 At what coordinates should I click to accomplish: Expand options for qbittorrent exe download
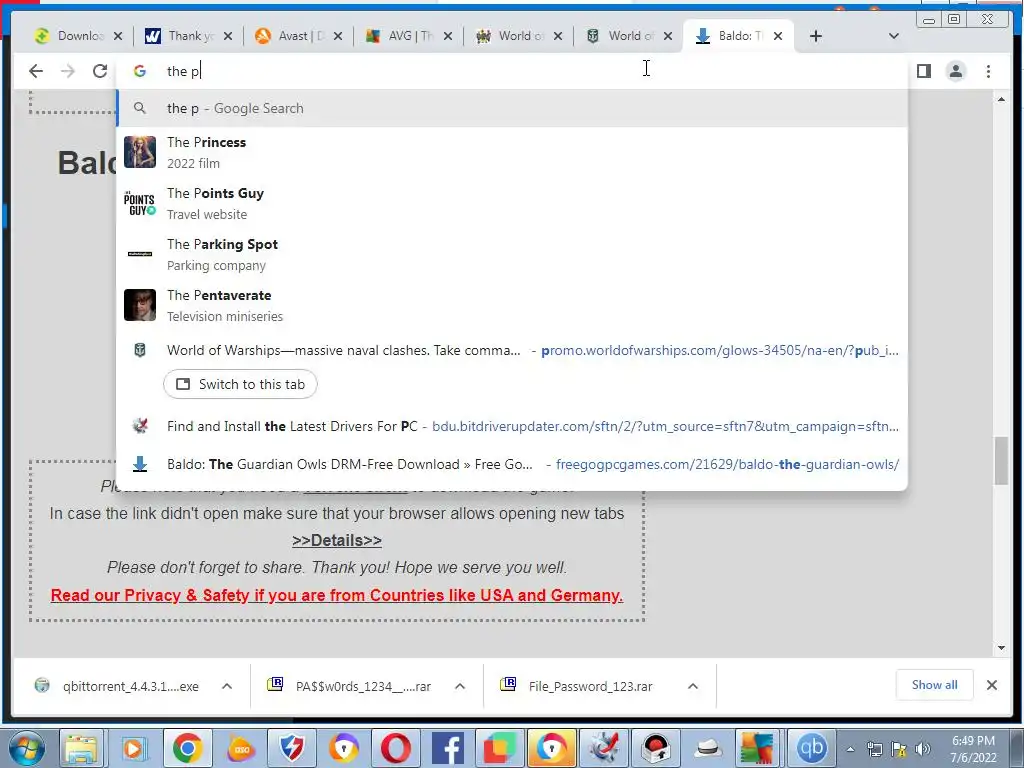[x=227, y=686]
